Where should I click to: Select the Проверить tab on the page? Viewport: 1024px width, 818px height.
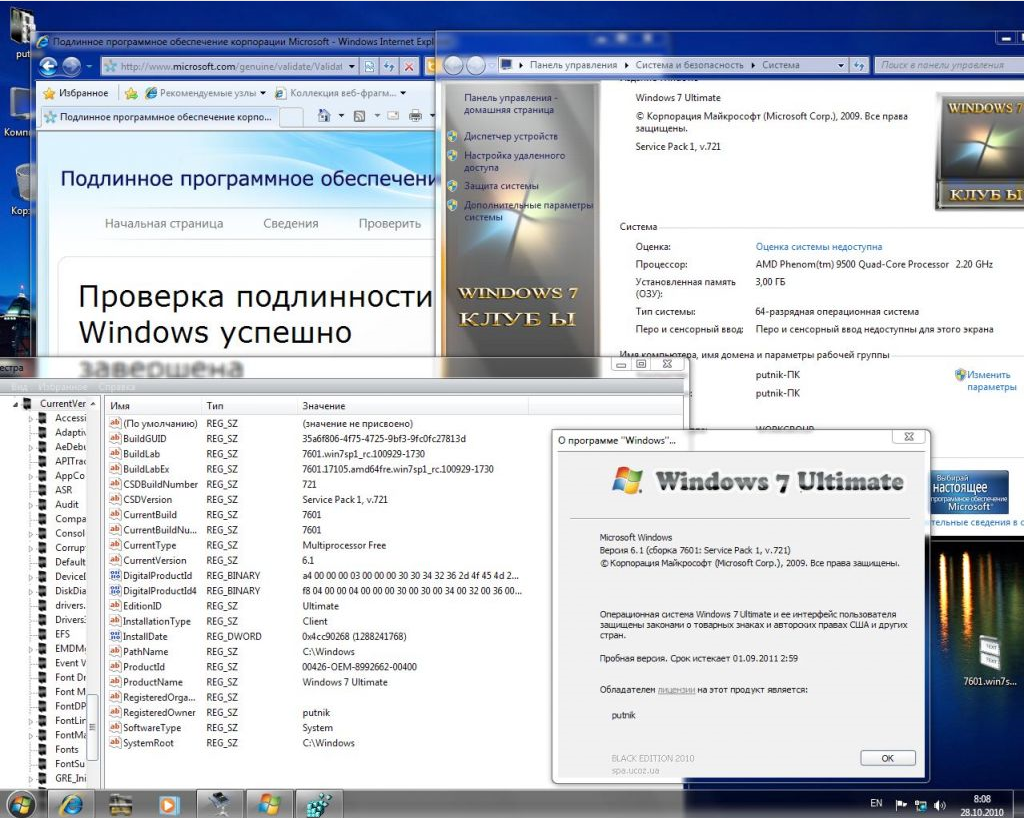[390, 224]
